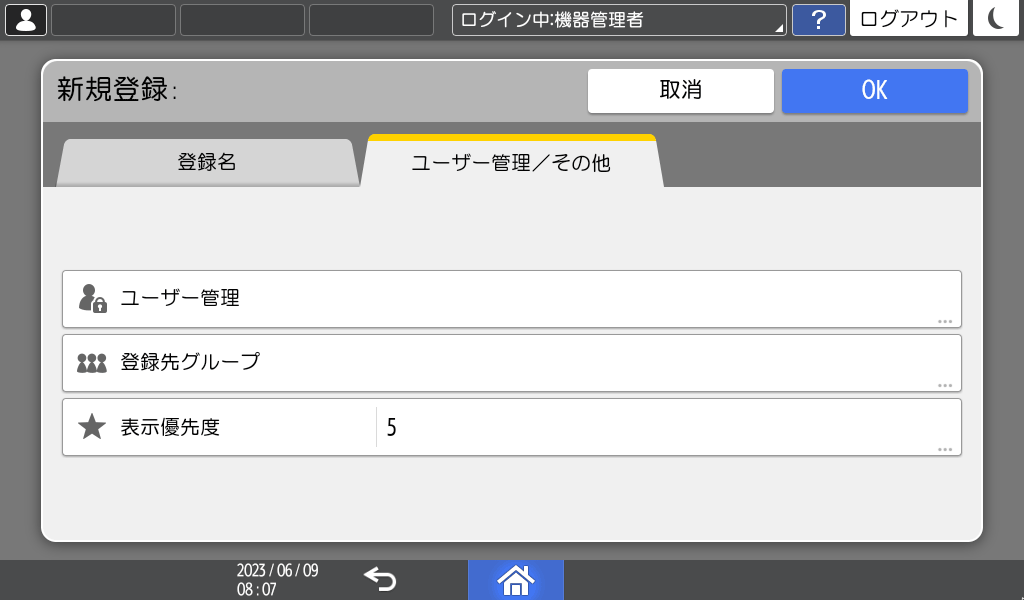This screenshot has width=1024, height=600.
Task: Go back using the return arrow icon
Action: 378,579
